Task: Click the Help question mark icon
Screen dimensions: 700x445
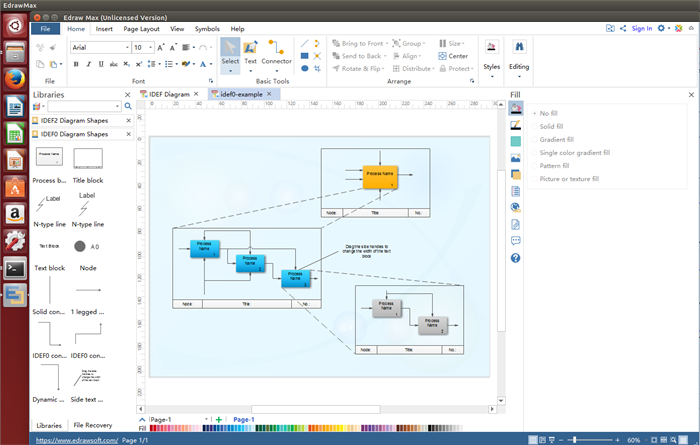Action: 515,258
